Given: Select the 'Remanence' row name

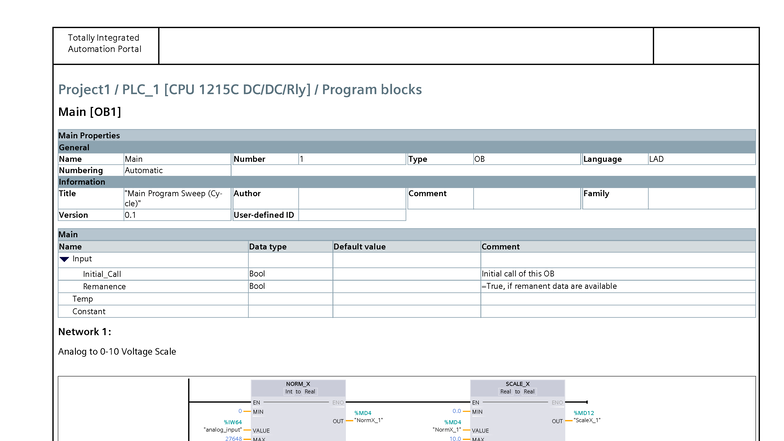Looking at the screenshot, I should point(104,286).
